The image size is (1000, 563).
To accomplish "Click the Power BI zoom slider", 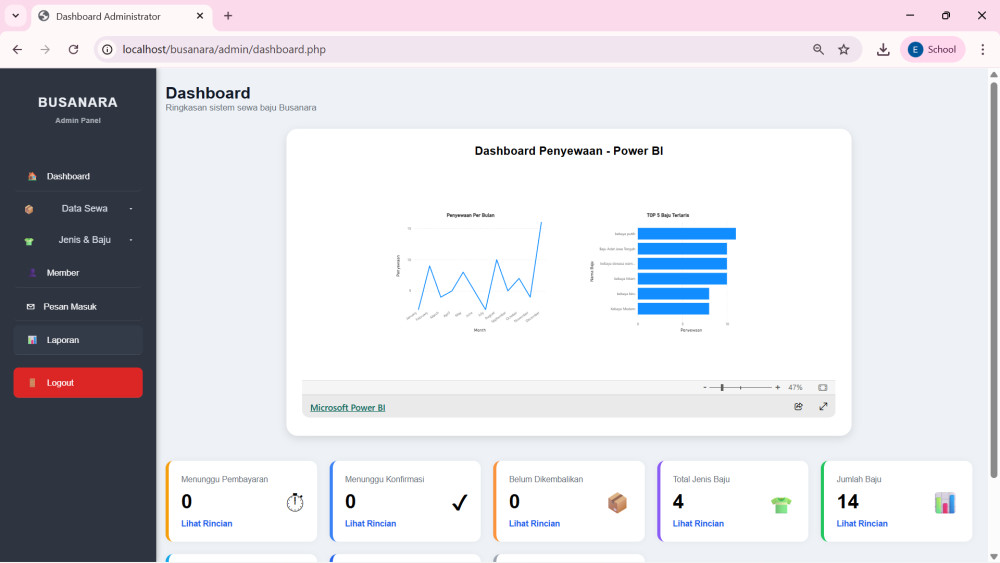I will pos(740,387).
